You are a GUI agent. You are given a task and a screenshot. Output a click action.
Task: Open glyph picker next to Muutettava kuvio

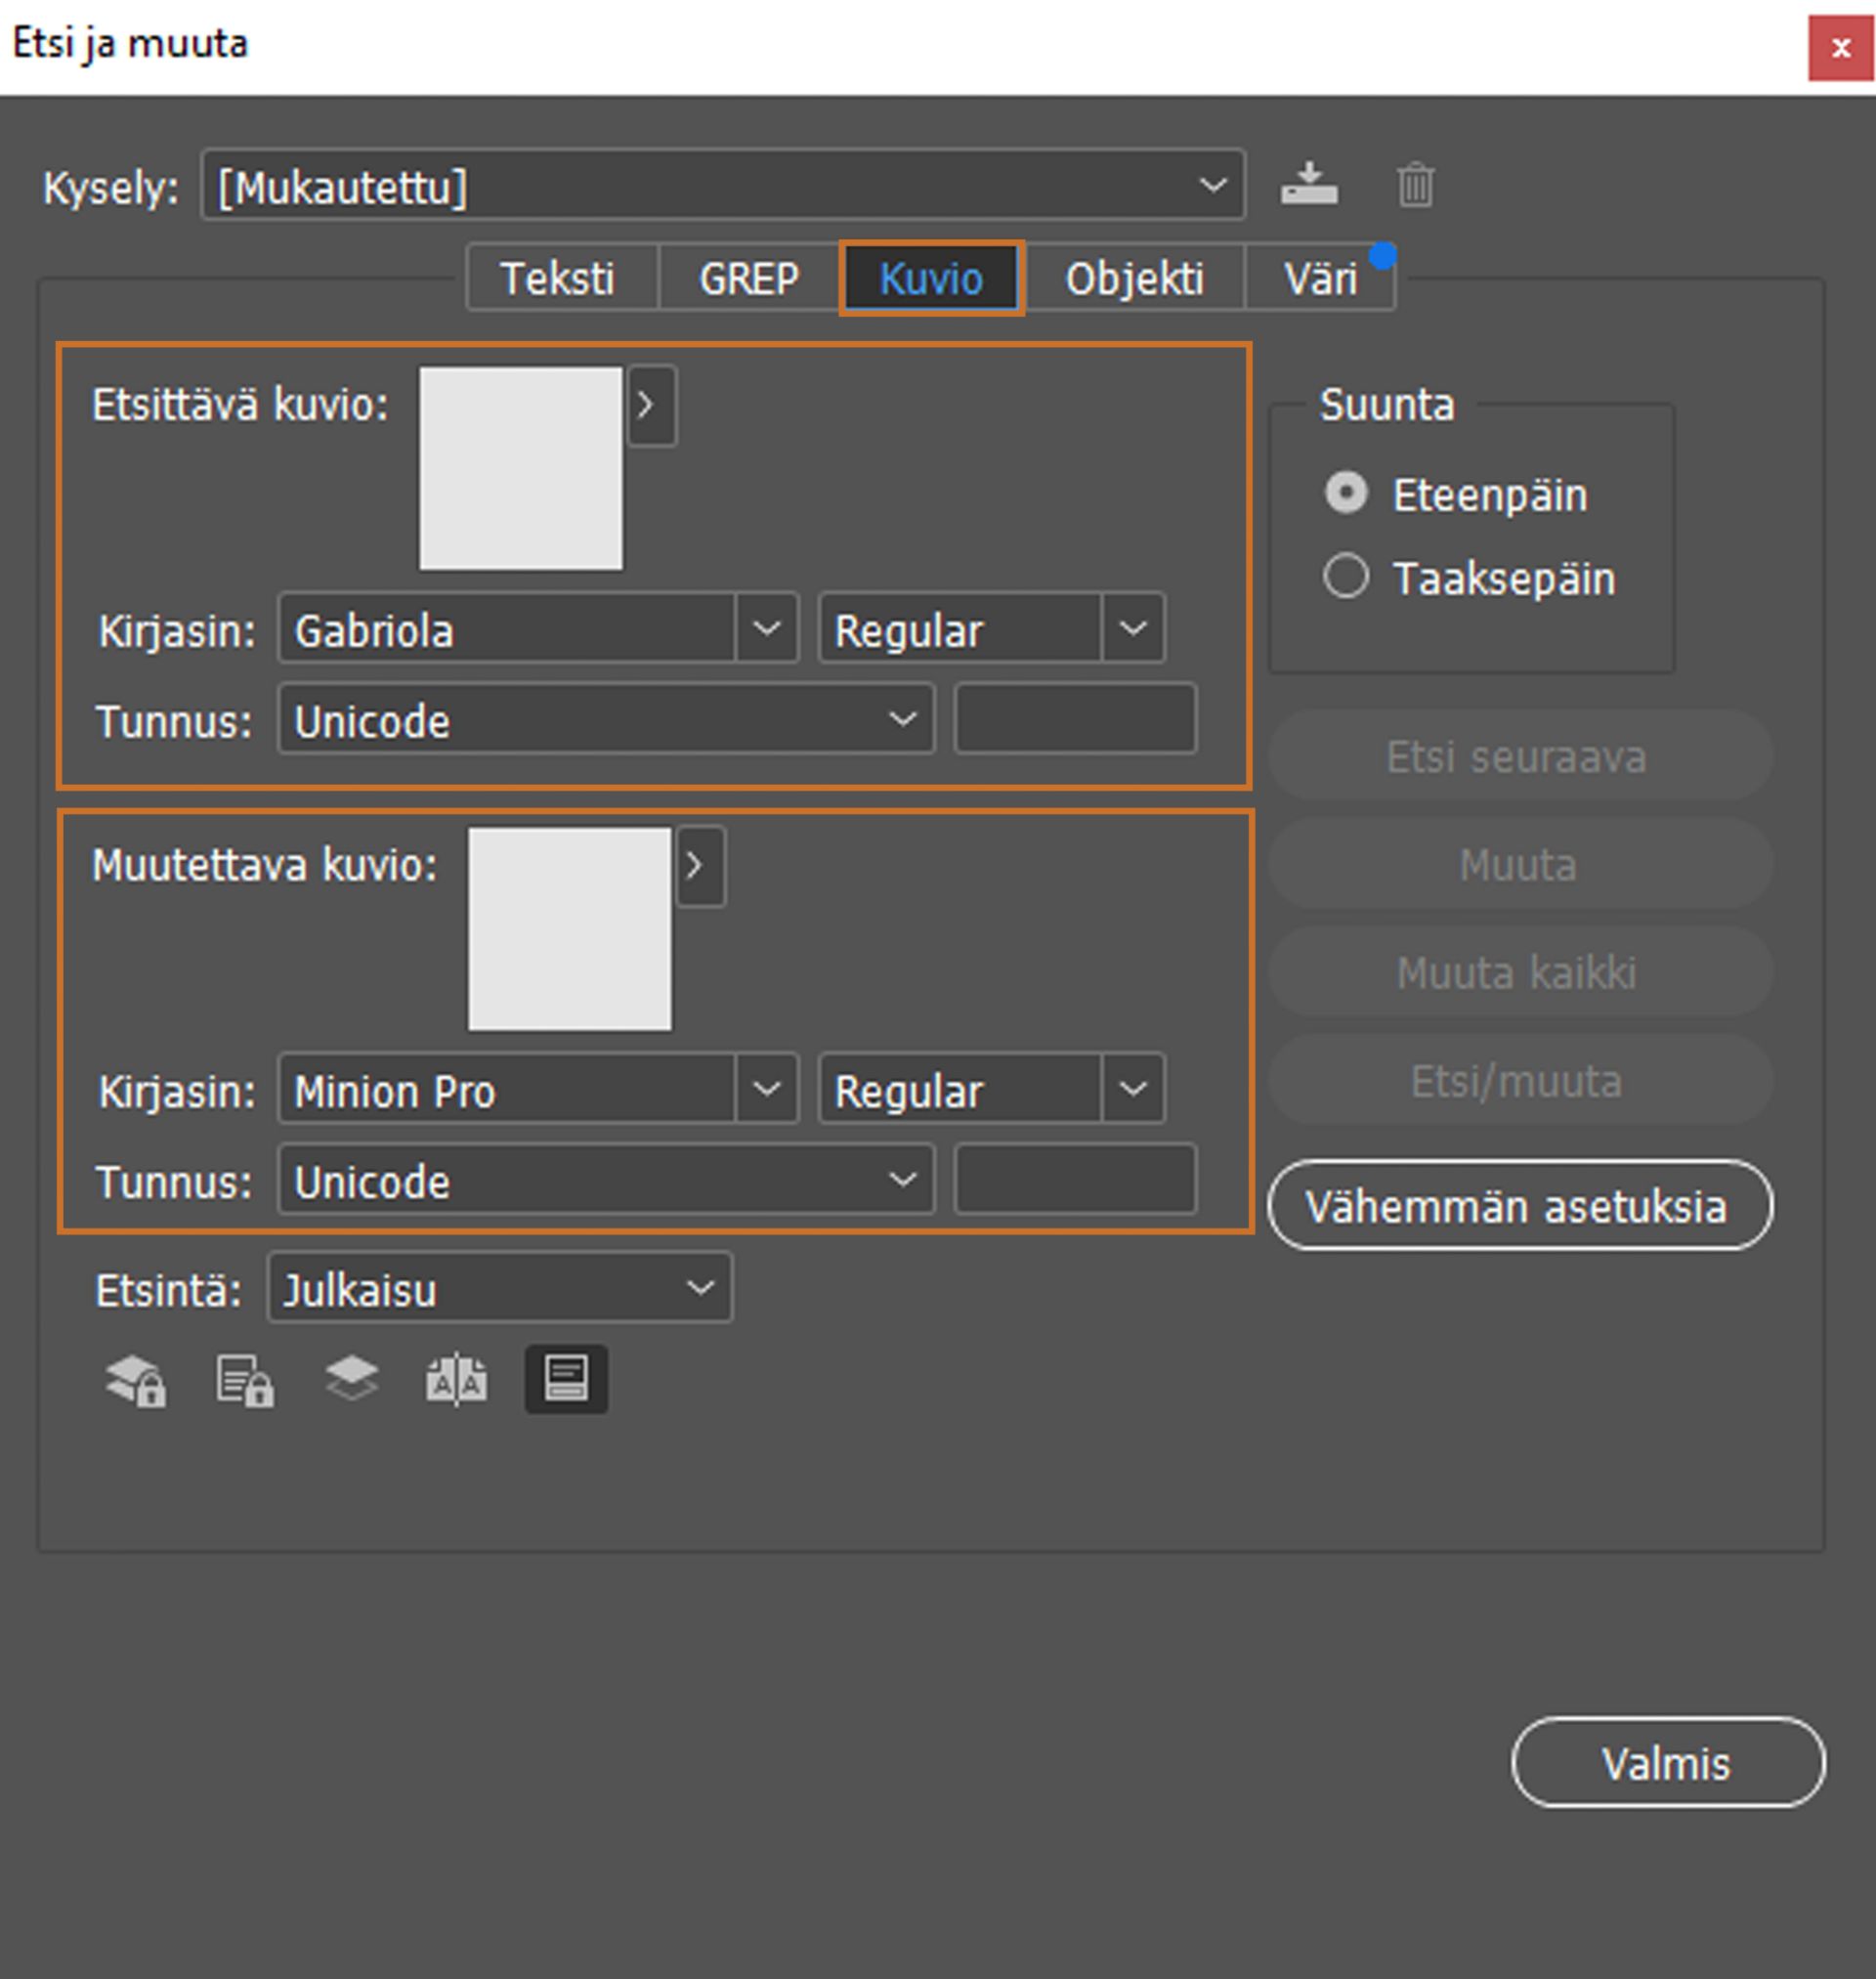coord(700,866)
